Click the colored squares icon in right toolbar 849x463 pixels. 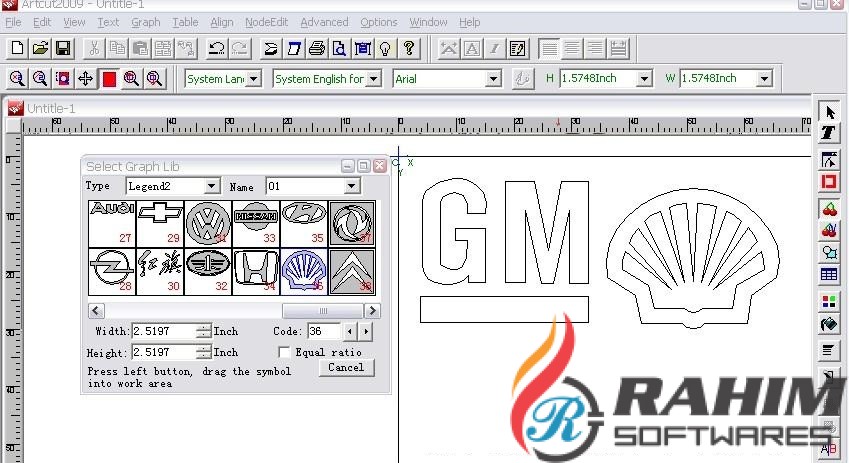click(x=829, y=301)
